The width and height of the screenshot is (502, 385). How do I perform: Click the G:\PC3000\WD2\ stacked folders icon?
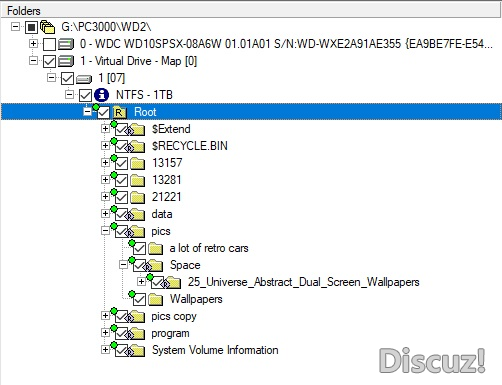47,27
